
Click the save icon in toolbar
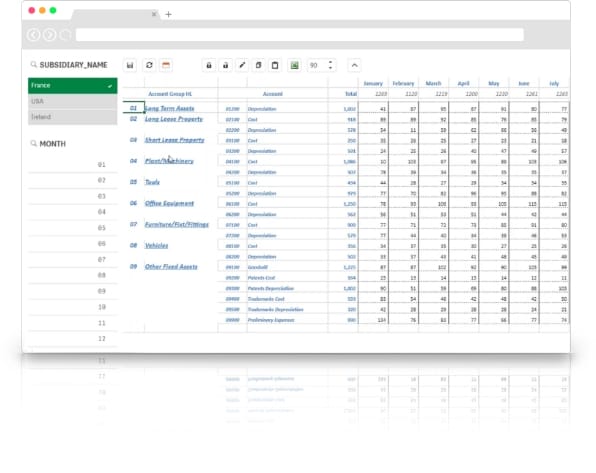click(130, 65)
